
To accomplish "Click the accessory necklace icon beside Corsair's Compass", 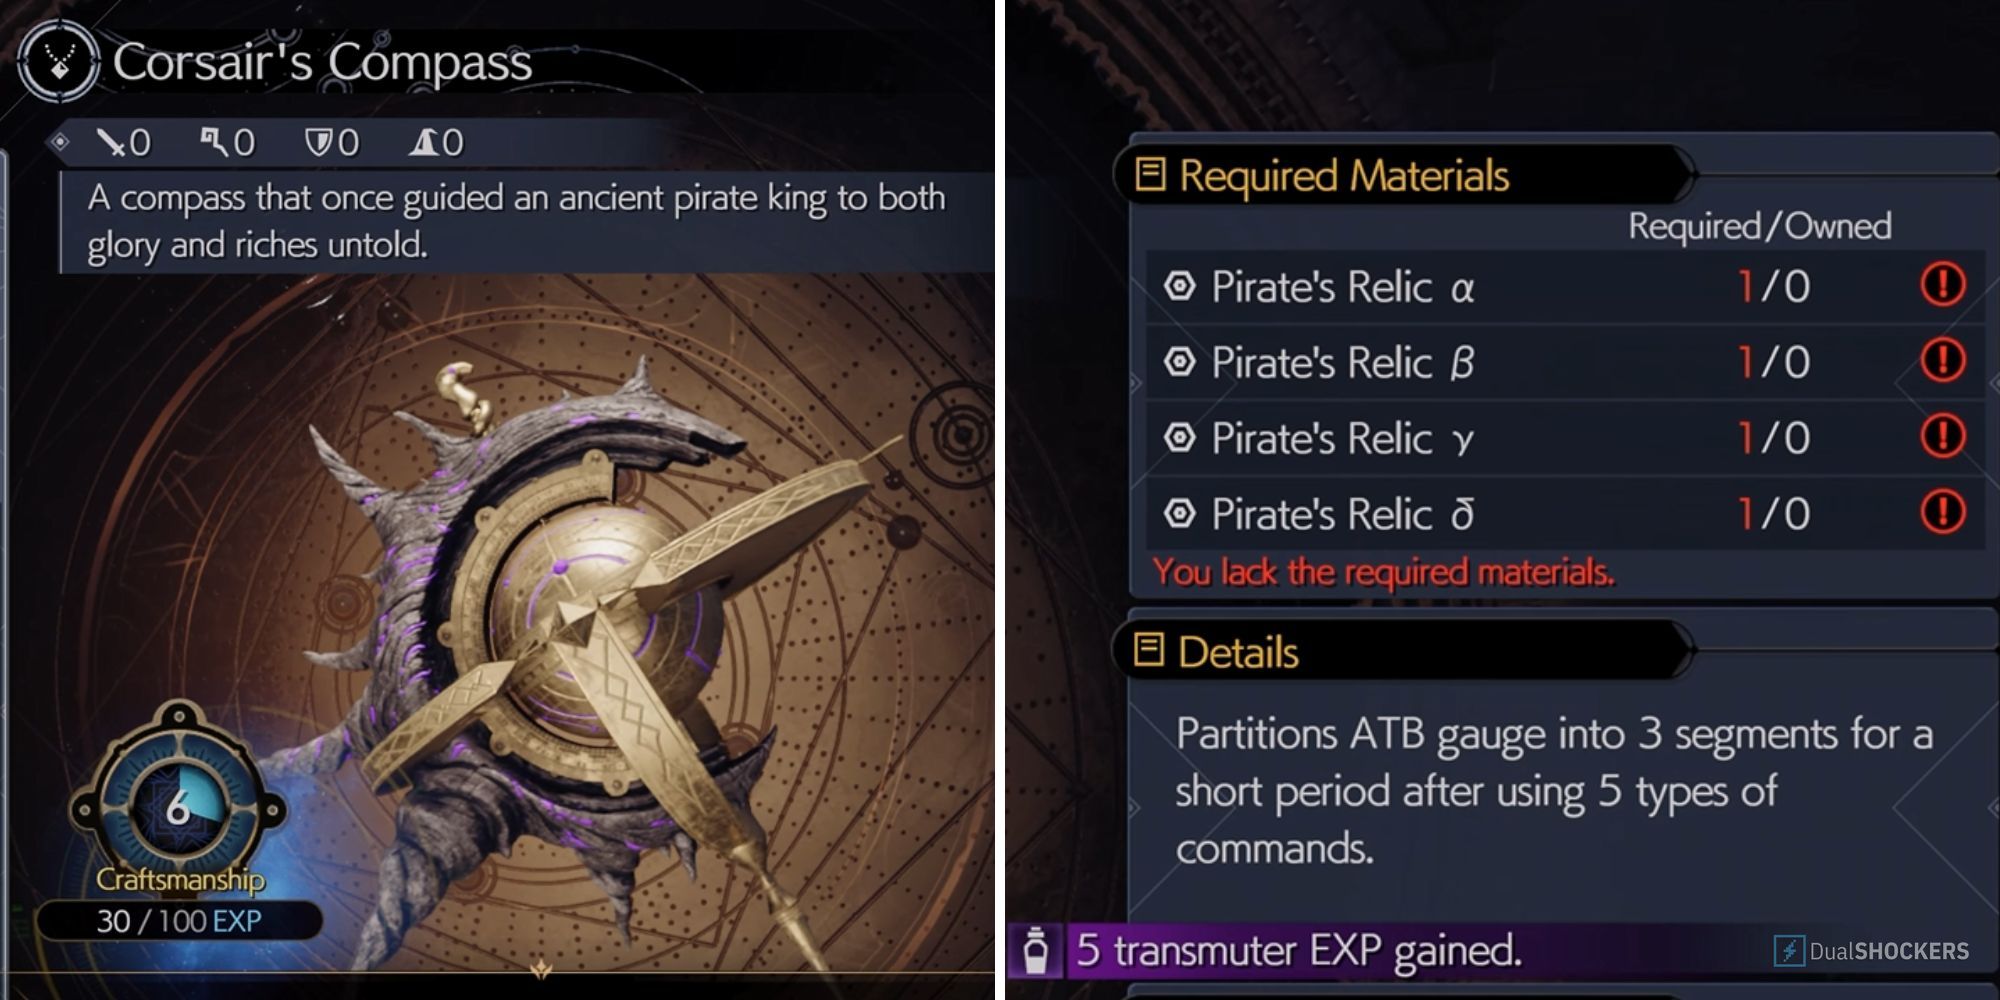I will coord(58,62).
